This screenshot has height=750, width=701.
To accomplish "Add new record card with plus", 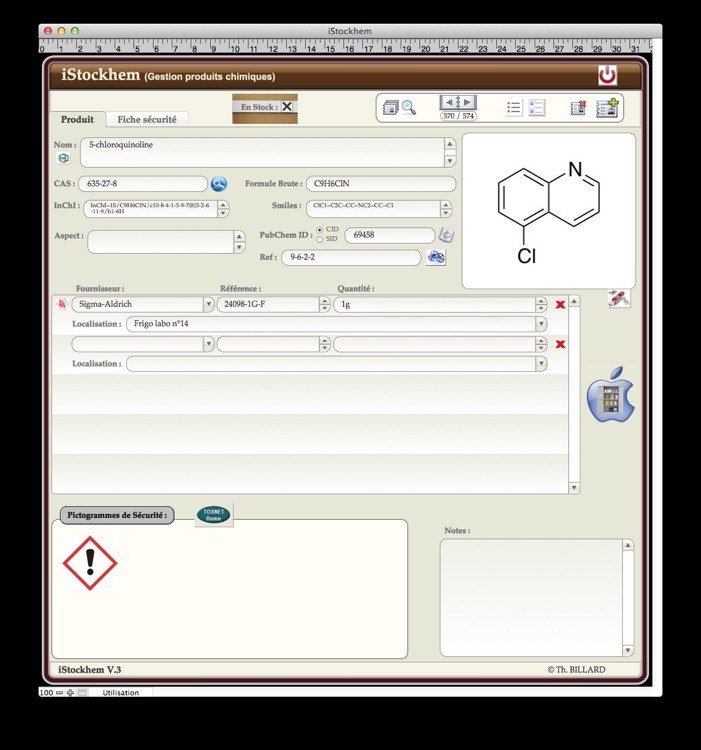I will [607, 108].
